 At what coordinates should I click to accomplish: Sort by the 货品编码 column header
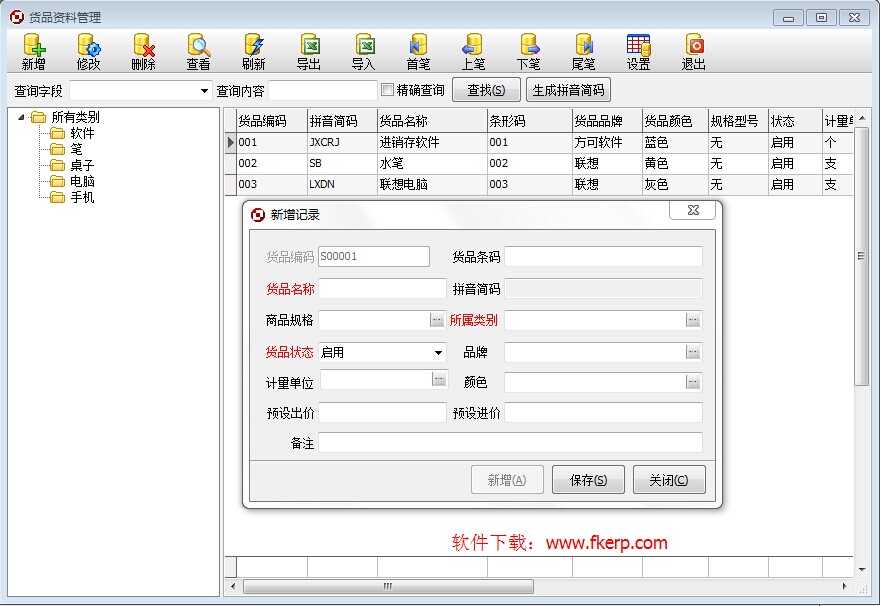272,121
